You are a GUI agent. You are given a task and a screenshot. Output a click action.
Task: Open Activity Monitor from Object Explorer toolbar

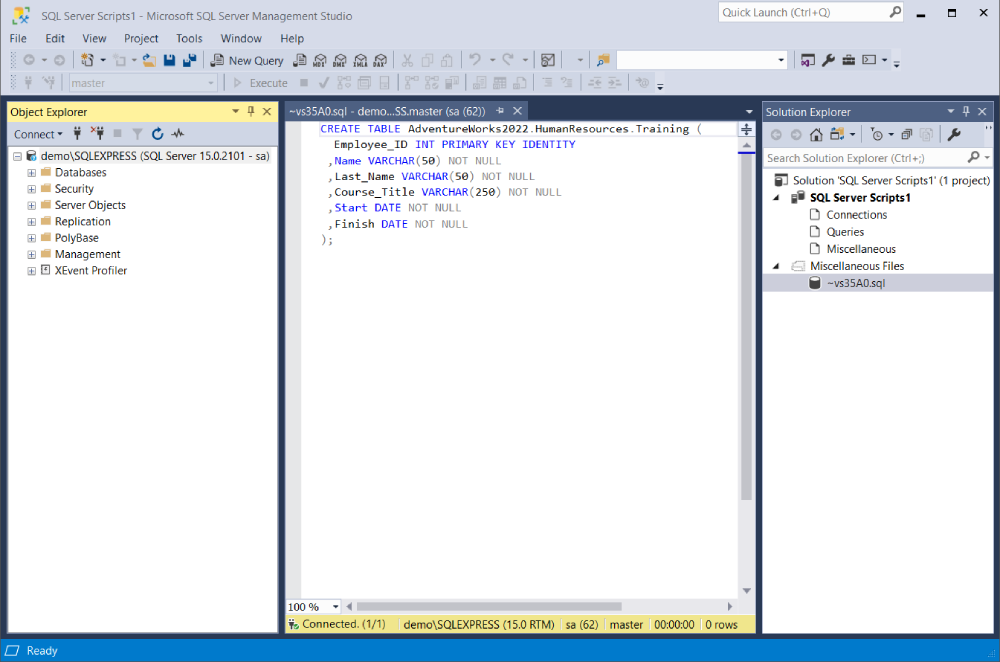177,133
